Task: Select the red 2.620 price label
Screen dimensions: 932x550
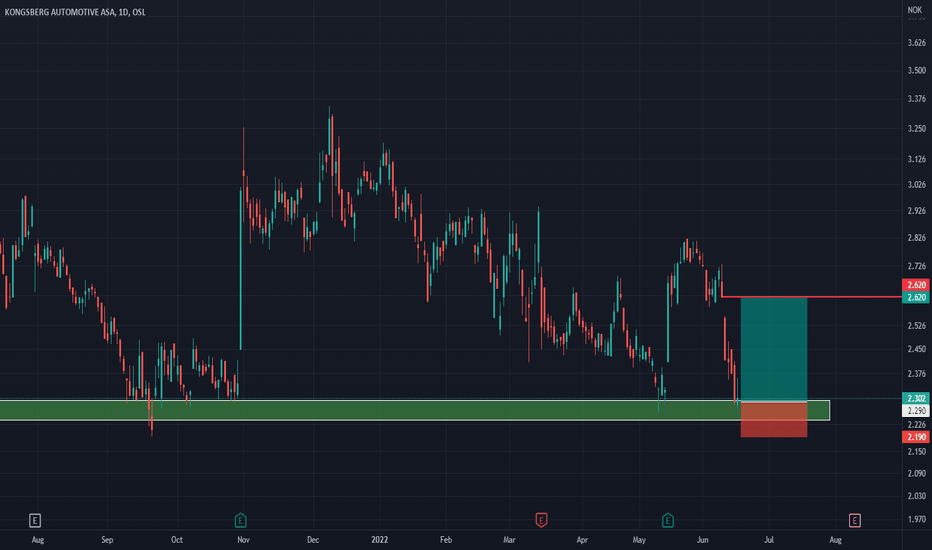Action: [916, 285]
